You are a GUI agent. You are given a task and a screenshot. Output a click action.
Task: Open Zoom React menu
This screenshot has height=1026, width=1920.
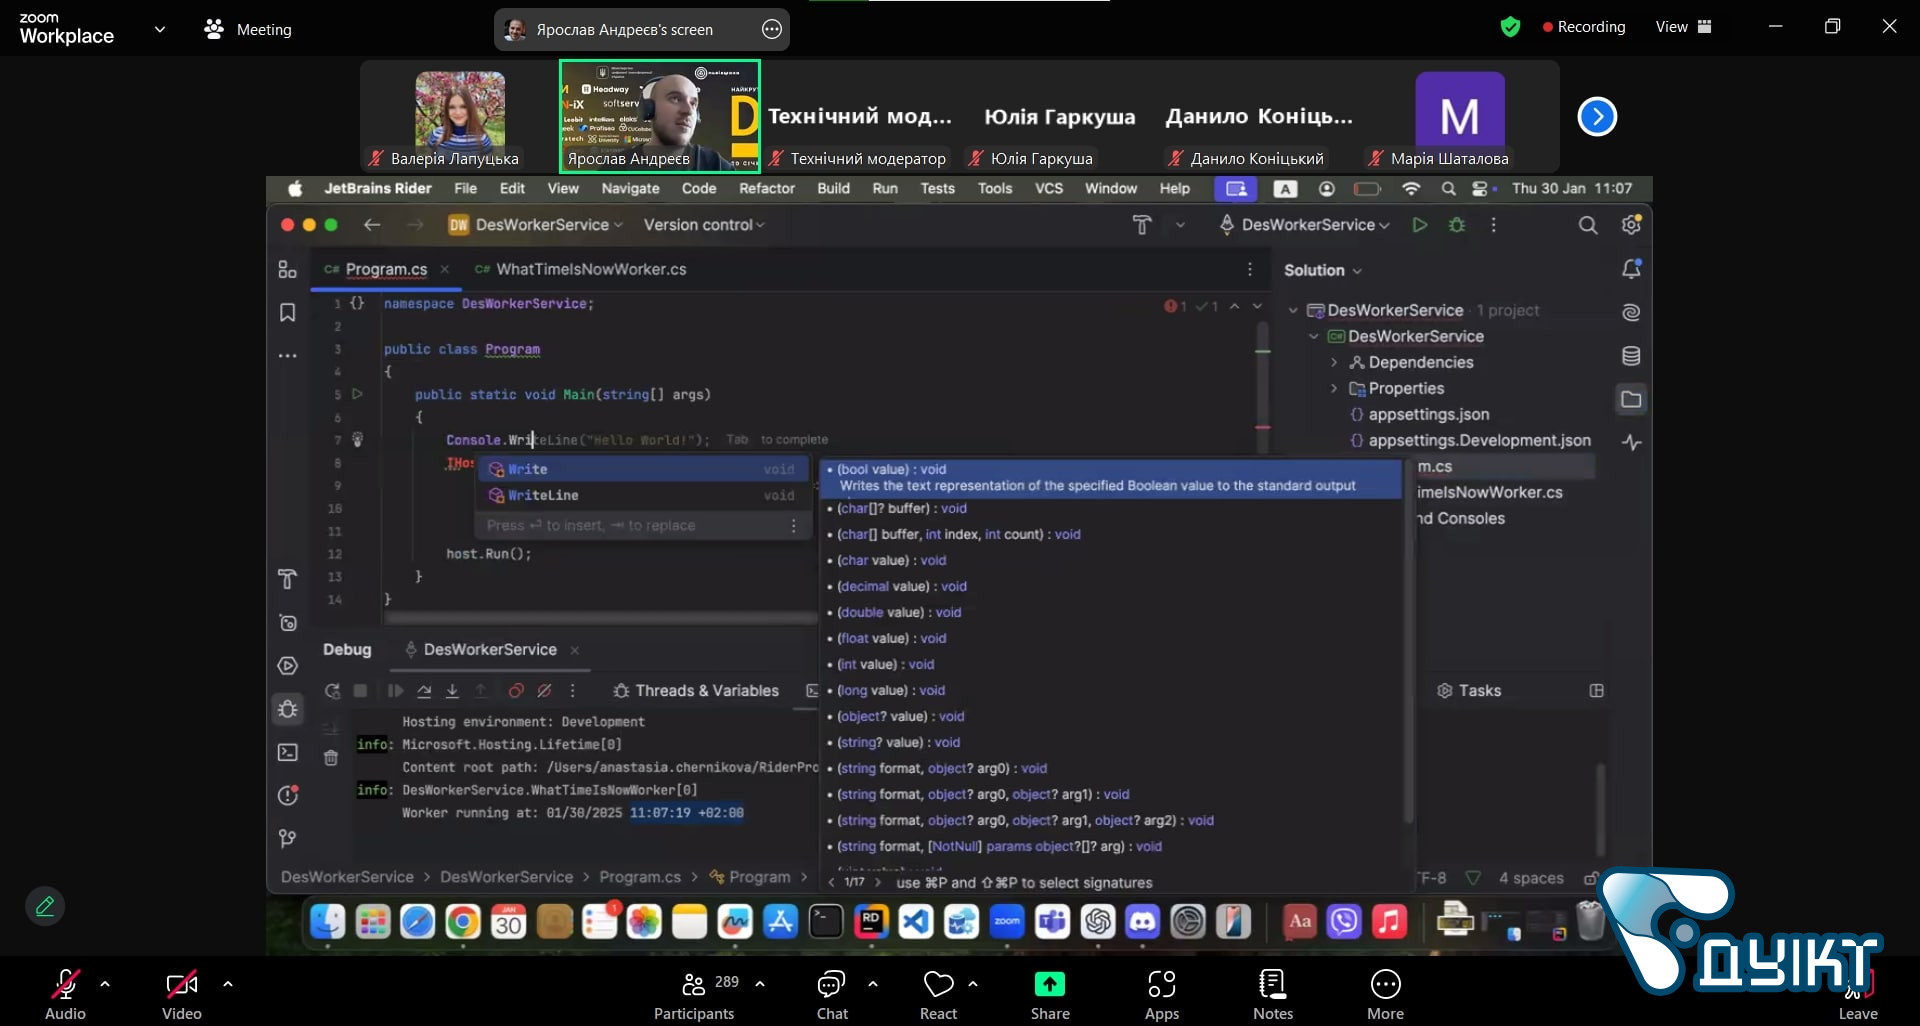pos(938,993)
